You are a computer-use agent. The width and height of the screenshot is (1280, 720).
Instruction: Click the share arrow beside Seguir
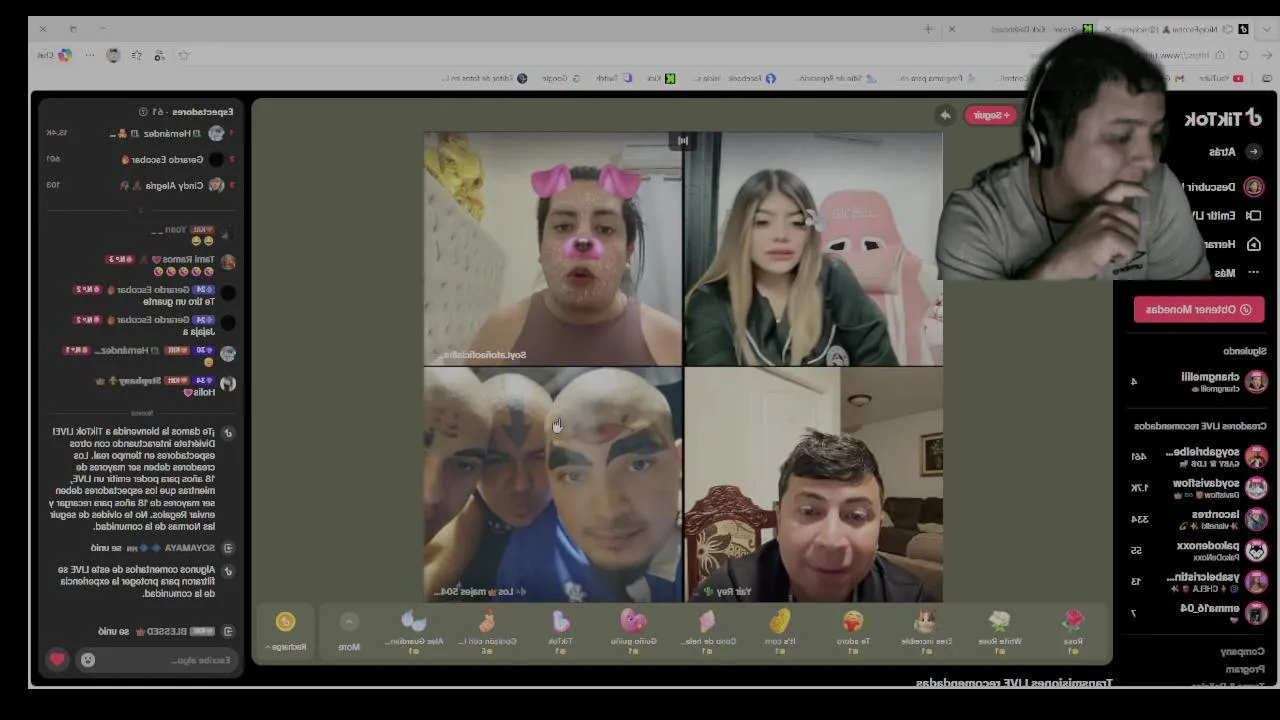[945, 115]
